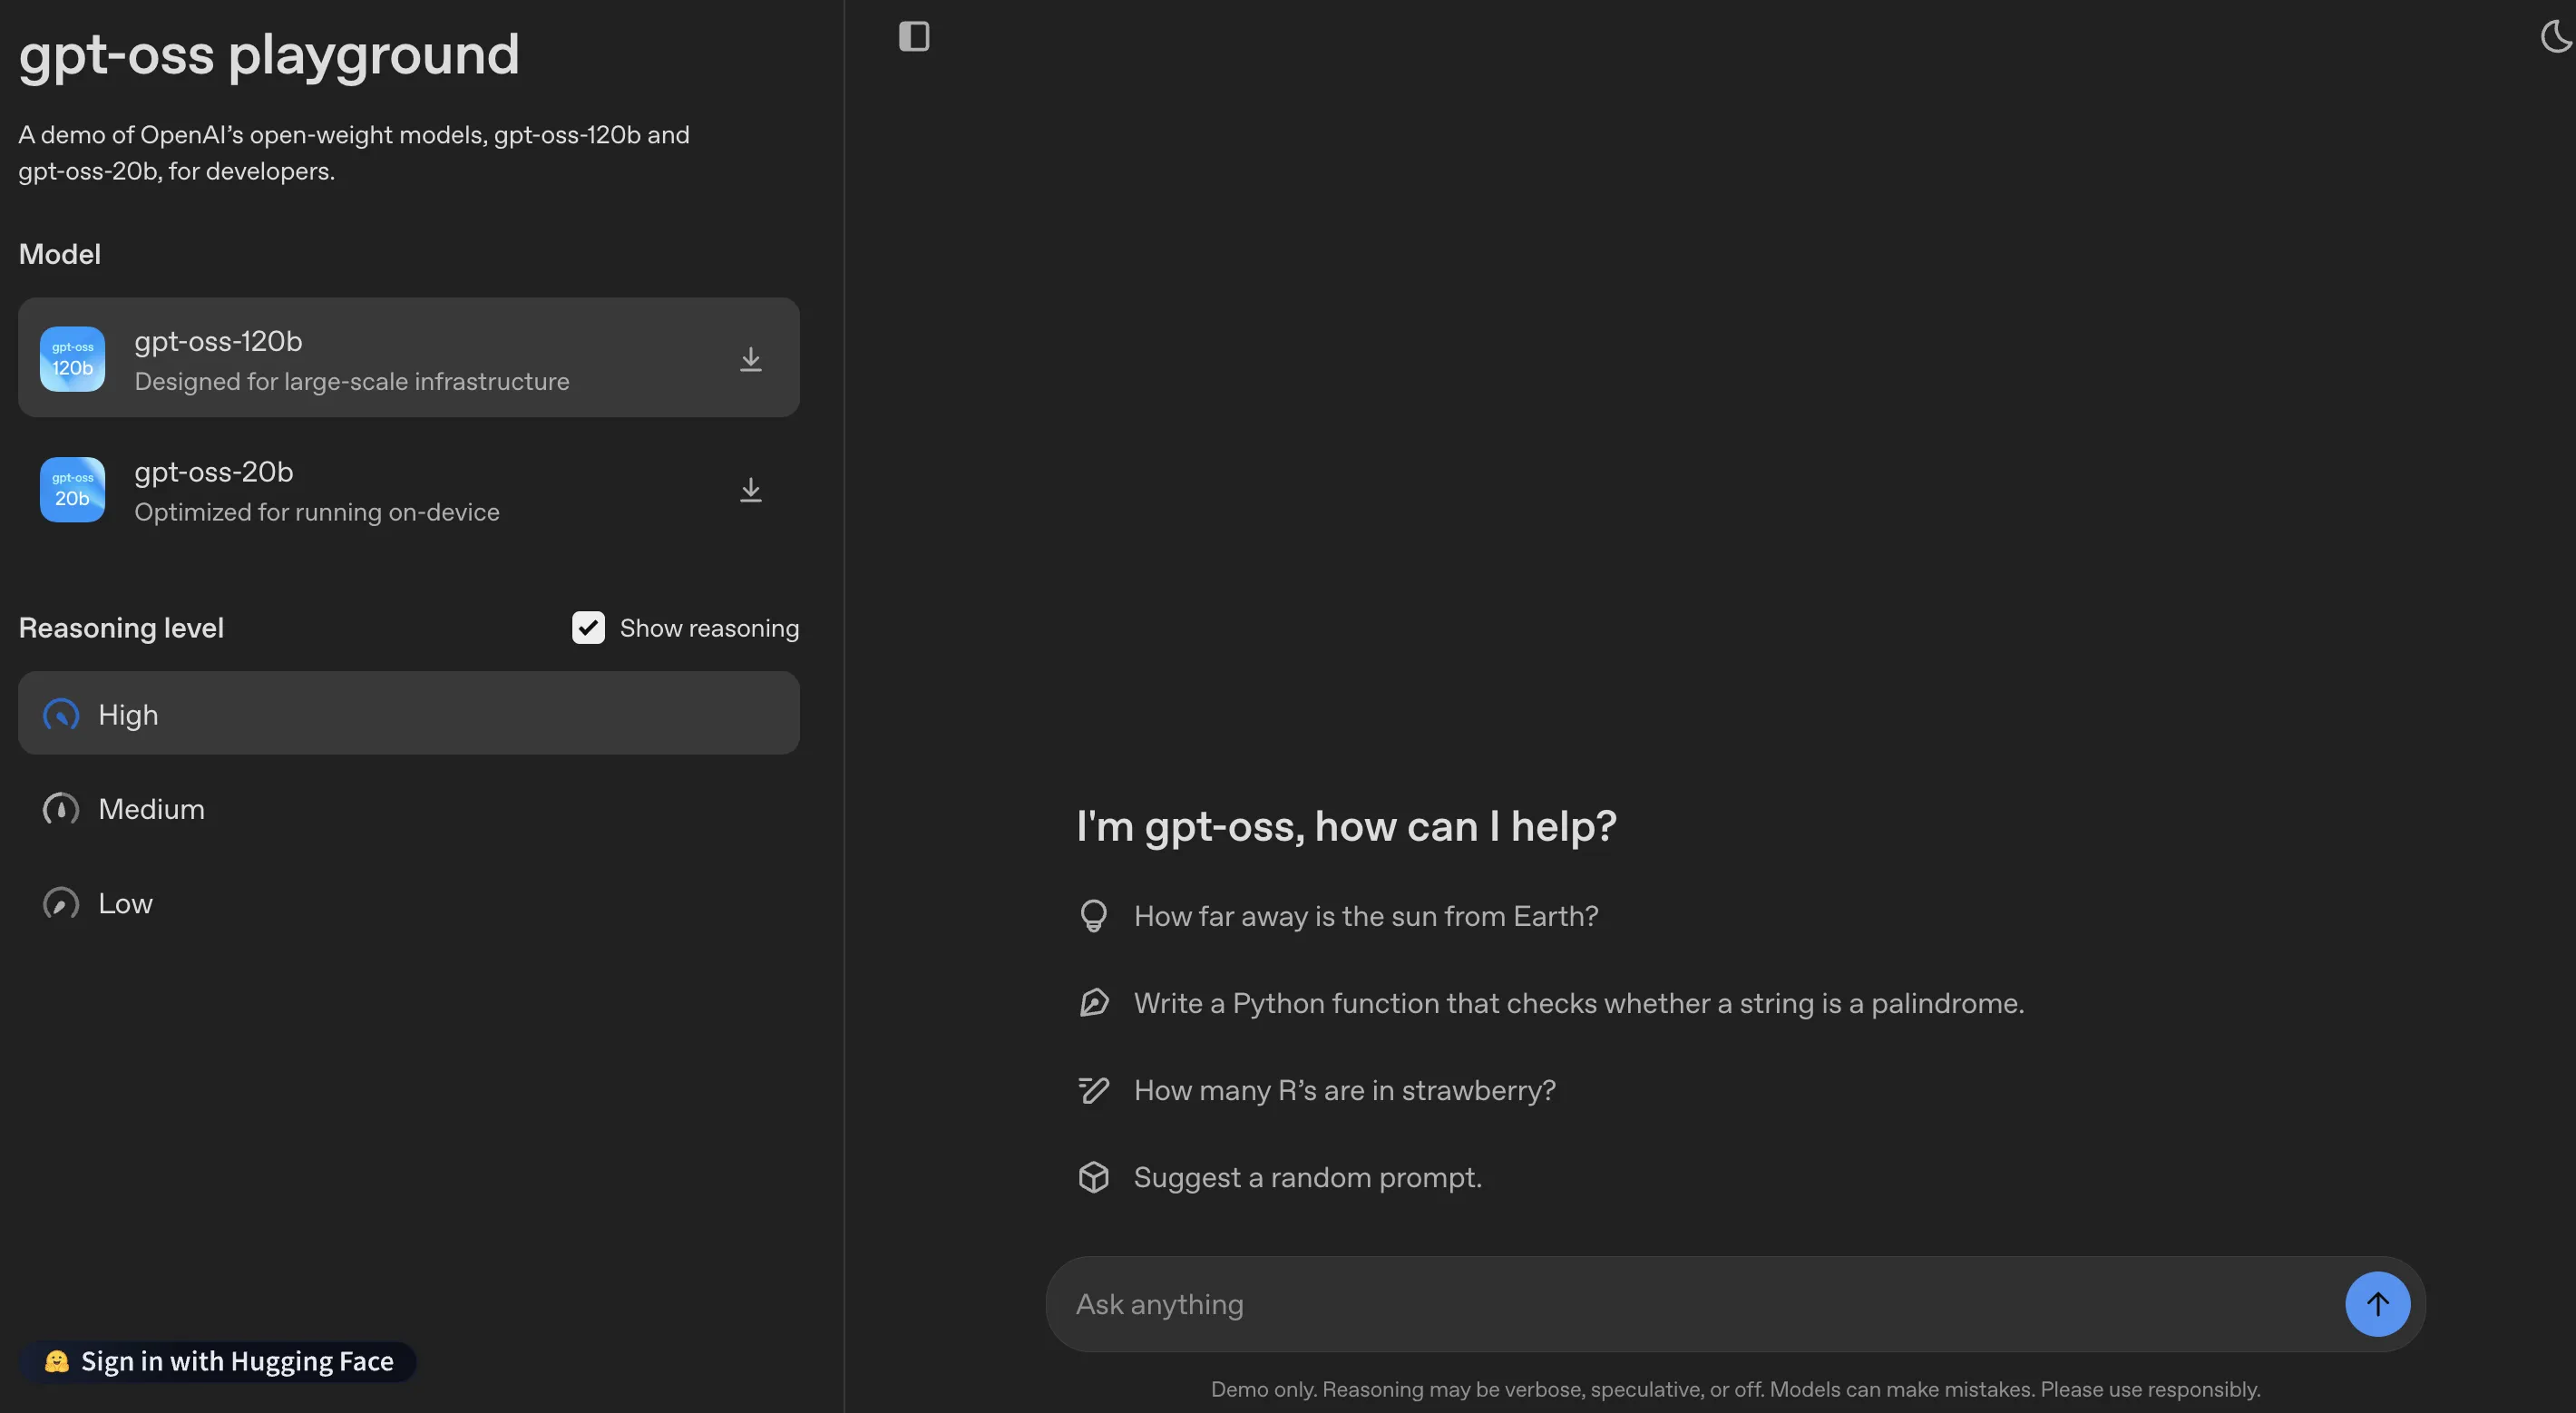Pick the Python palindrome function prompt
Screen dimensions: 2576x1413
tap(1578, 1003)
